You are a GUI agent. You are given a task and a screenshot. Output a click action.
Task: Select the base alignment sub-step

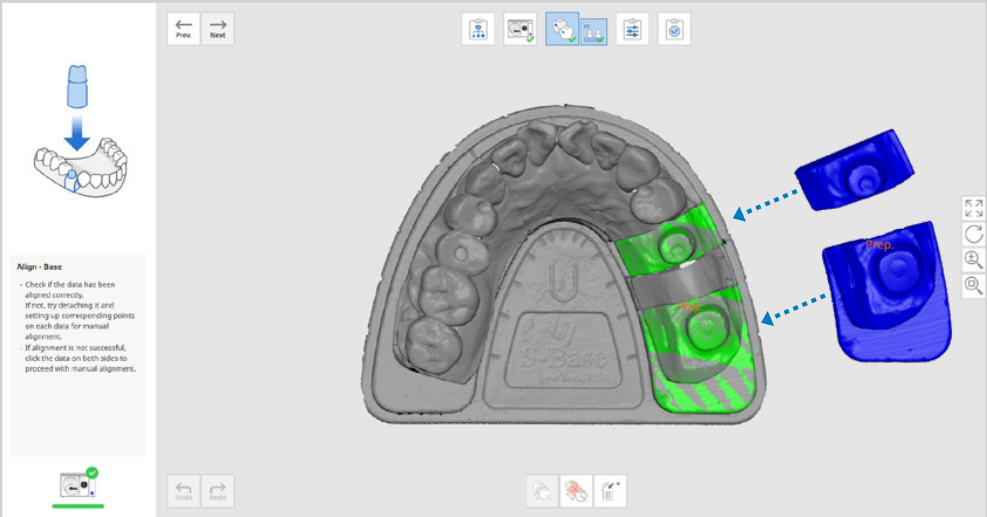coord(594,31)
